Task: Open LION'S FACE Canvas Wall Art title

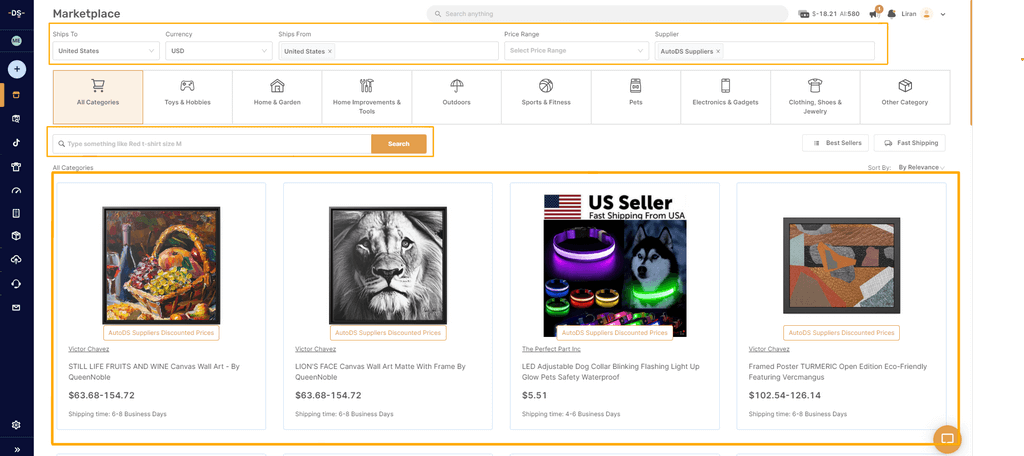Action: (x=380, y=372)
